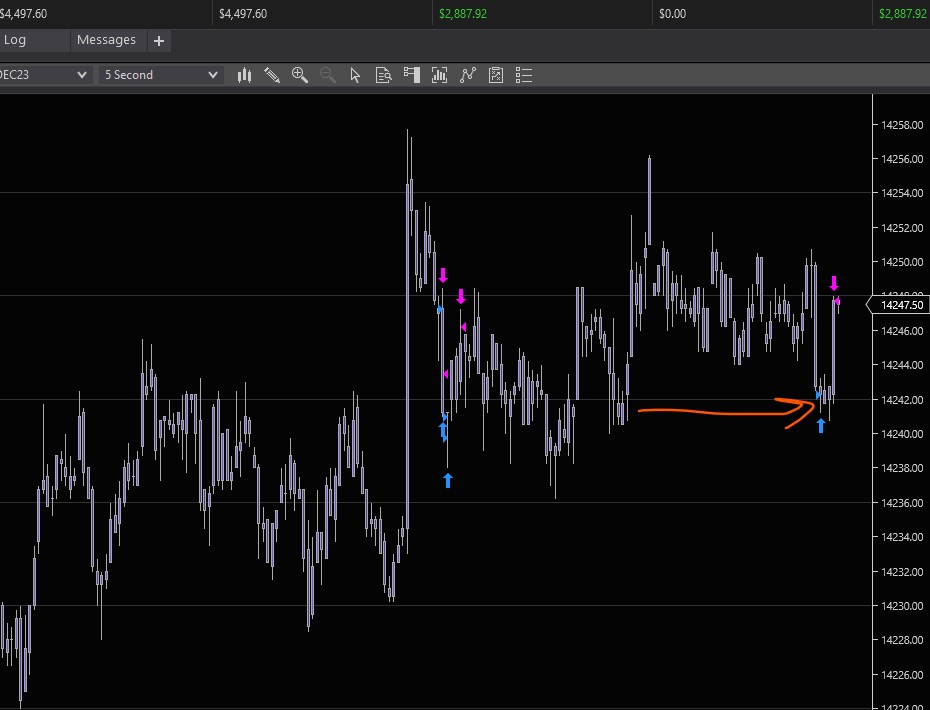Screen dimensions: 930x710
Task: Click the $0.00 value in top row
Action: (x=673, y=14)
